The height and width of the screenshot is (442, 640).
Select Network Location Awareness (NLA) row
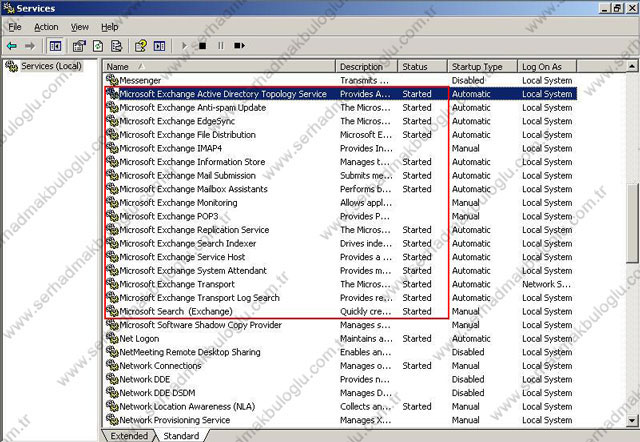pos(340,406)
